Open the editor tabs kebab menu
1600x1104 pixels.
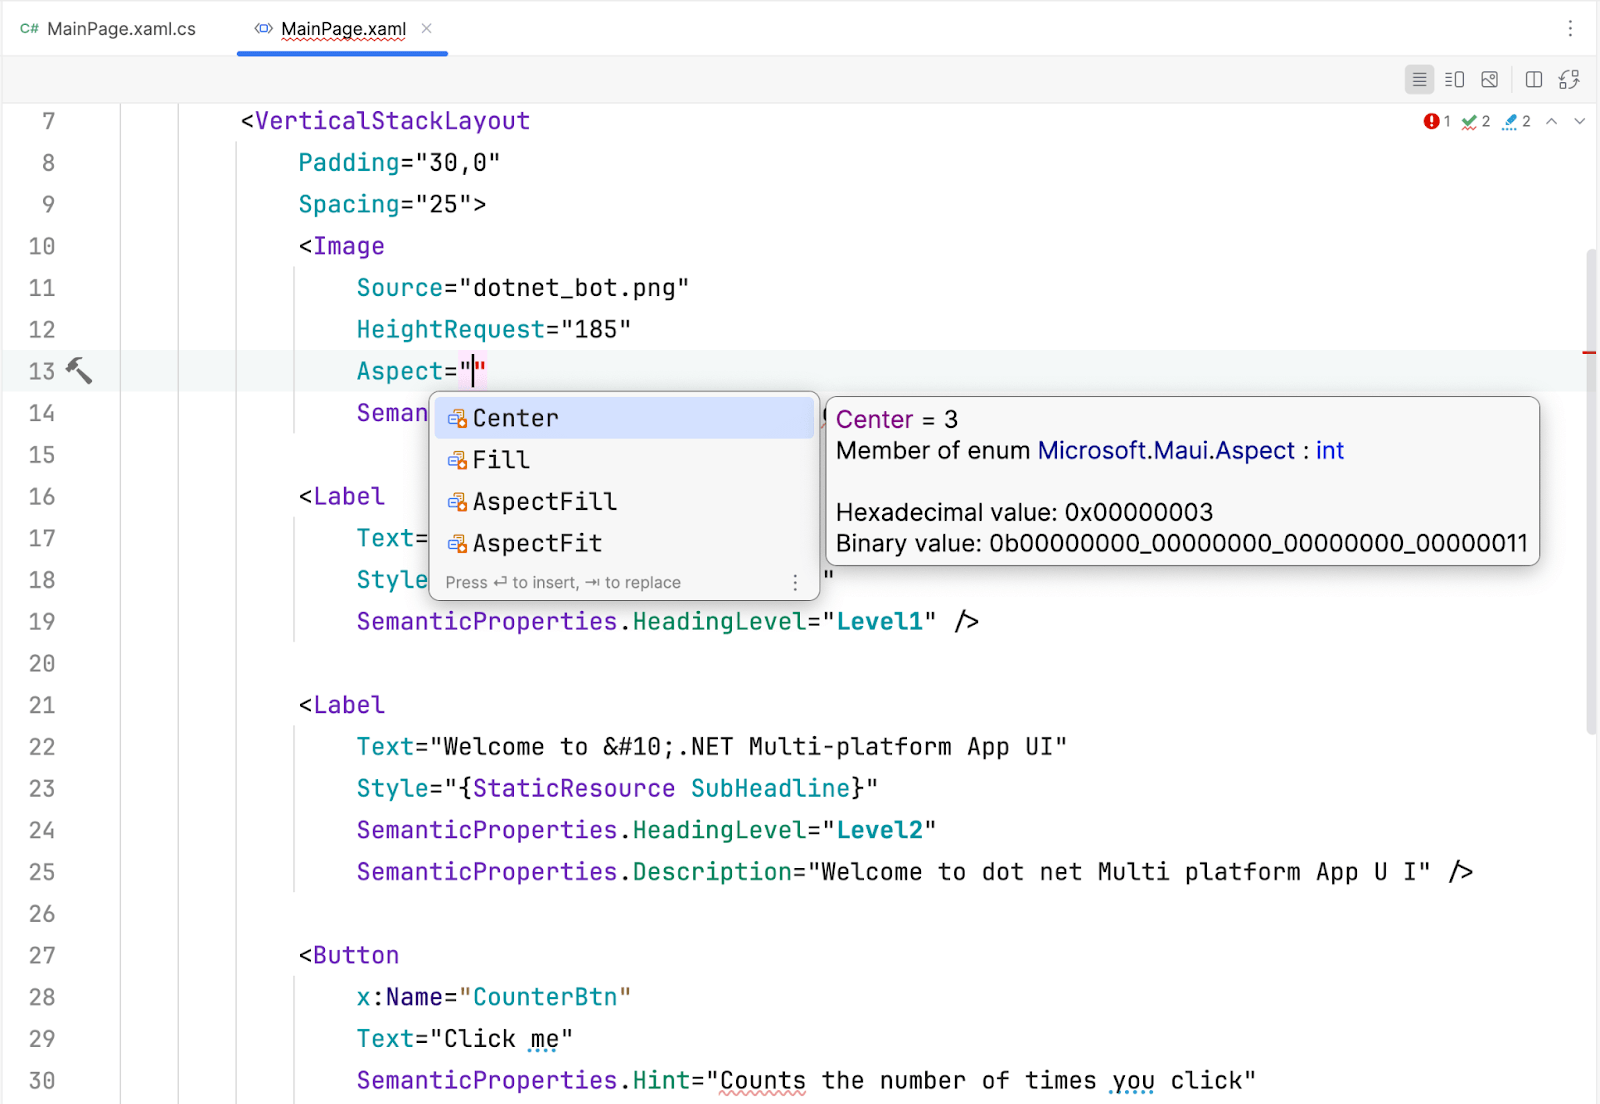tap(1570, 29)
